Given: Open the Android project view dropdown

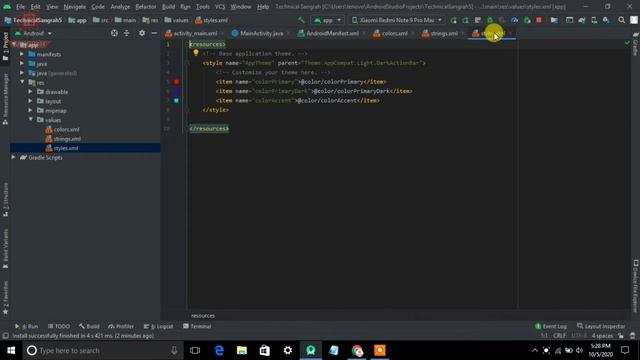Looking at the screenshot, I should pos(33,33).
